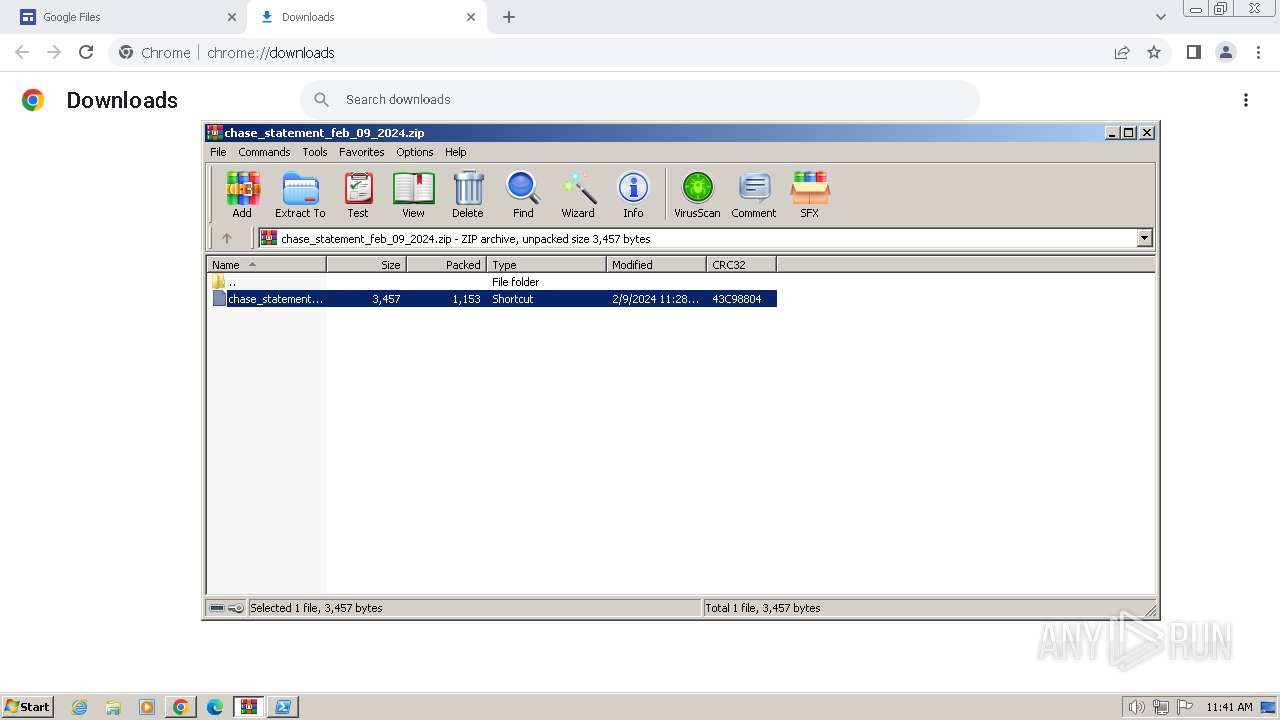Click Chrome's back navigation arrow
This screenshot has width=1280, height=720.
click(x=22, y=52)
